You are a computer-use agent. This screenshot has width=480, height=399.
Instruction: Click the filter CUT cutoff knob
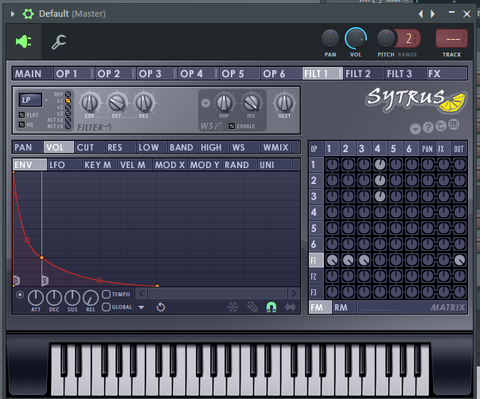pos(117,103)
